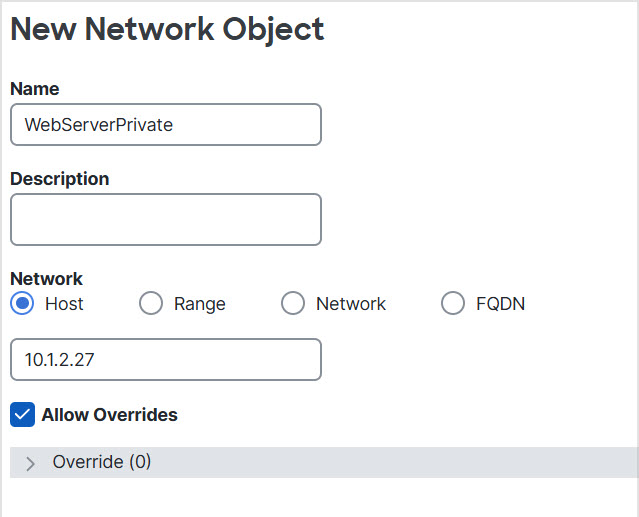Screen dimensions: 639x517
Task: Expand the Override section chevron arrow
Action: pyautogui.click(x=30, y=463)
